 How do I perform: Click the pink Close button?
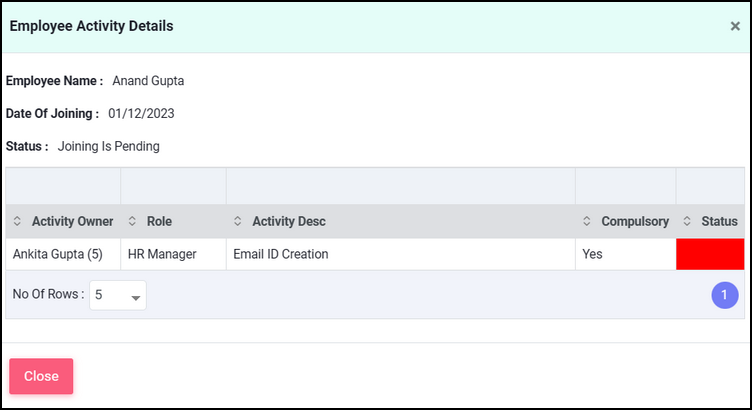click(41, 376)
